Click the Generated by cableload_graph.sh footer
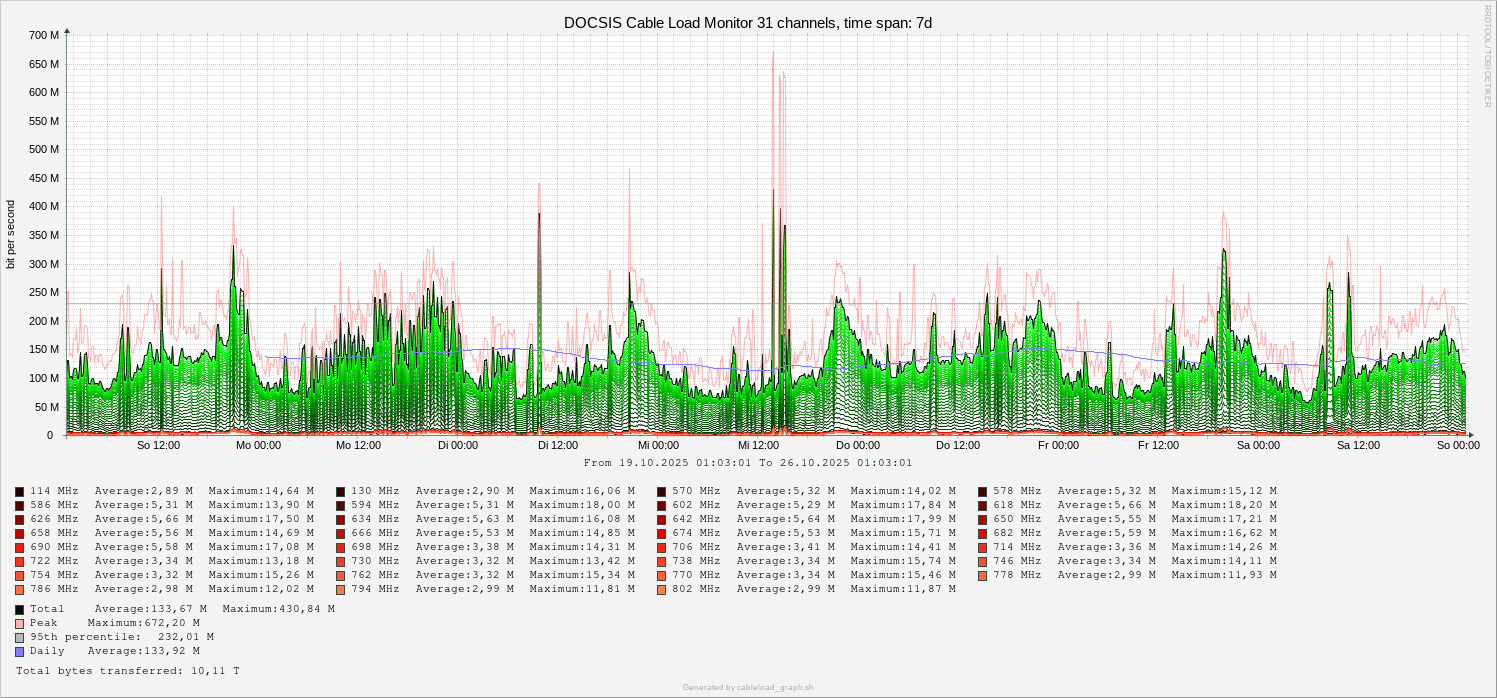Screen dimensions: 1497x698 748,687
